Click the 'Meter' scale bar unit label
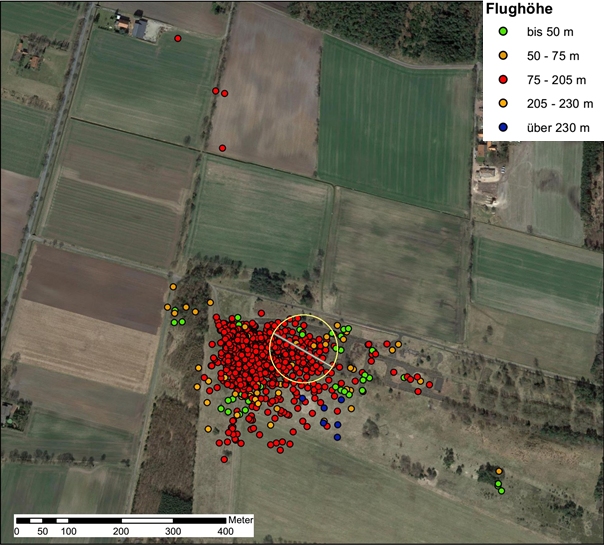Image resolution: width=604 pixels, height=545 pixels. (241, 520)
